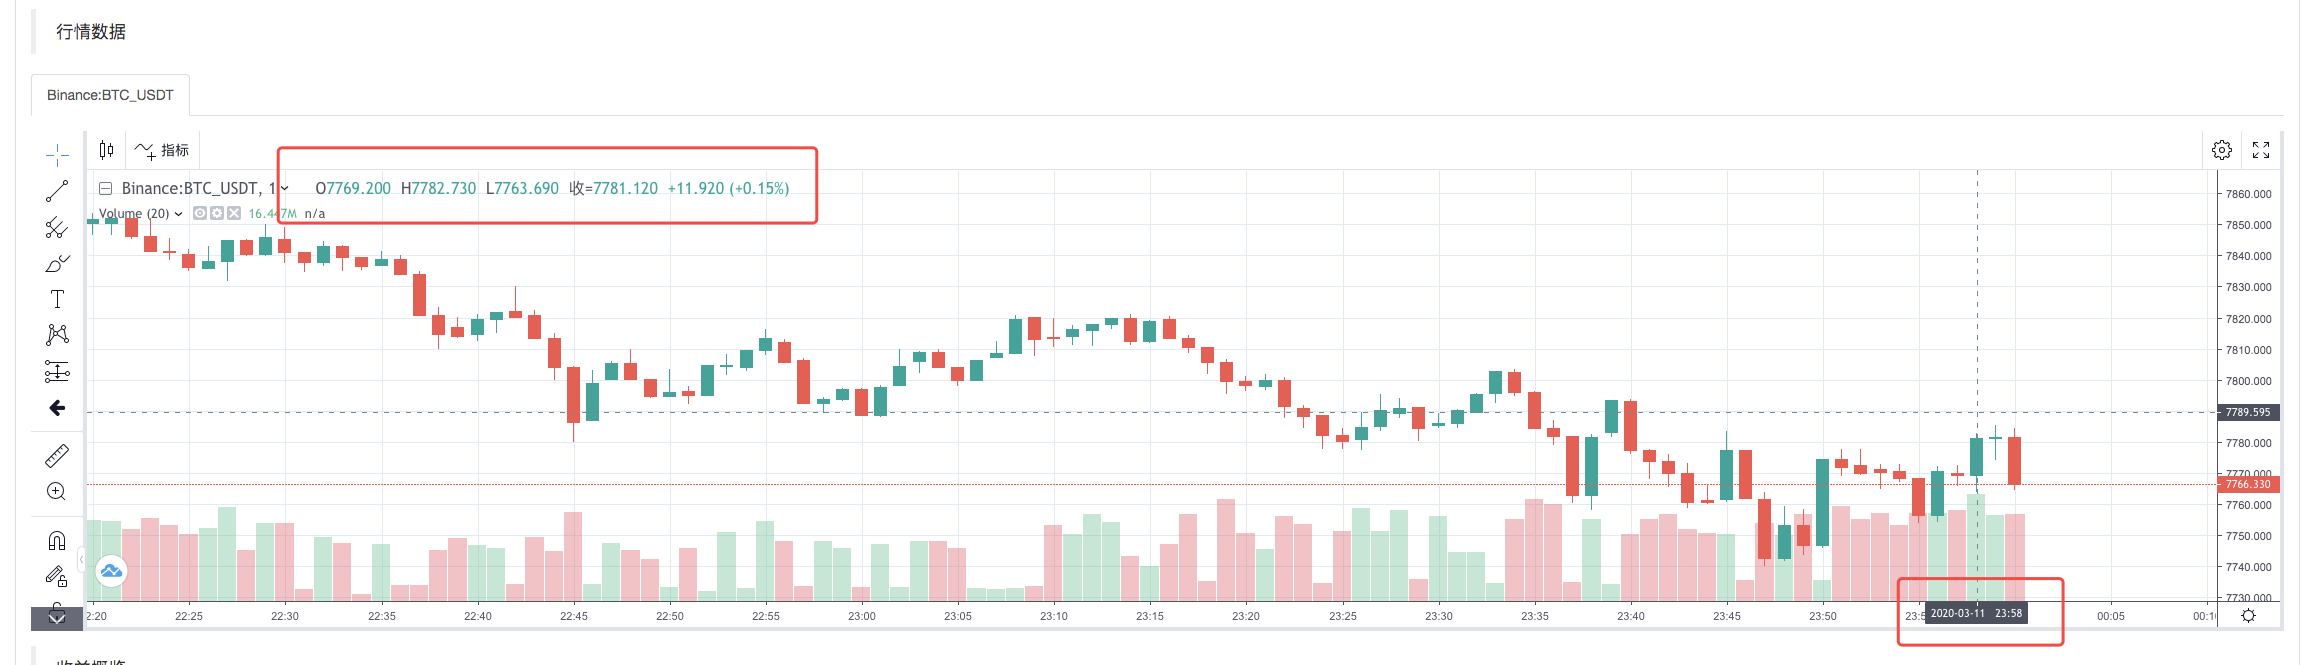2303x665 pixels.
Task: Activate the zoom in tool
Action: [57, 492]
